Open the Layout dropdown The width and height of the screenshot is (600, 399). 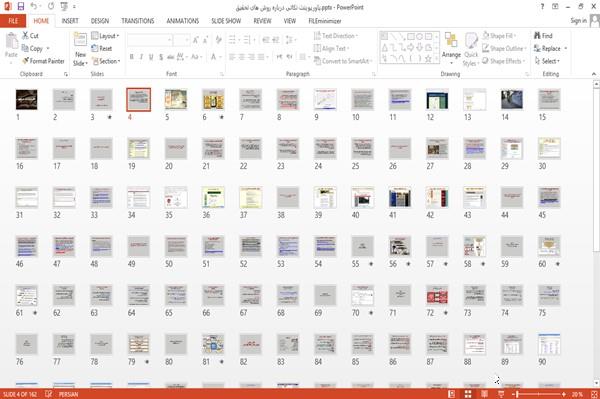pyautogui.click(x=105, y=36)
